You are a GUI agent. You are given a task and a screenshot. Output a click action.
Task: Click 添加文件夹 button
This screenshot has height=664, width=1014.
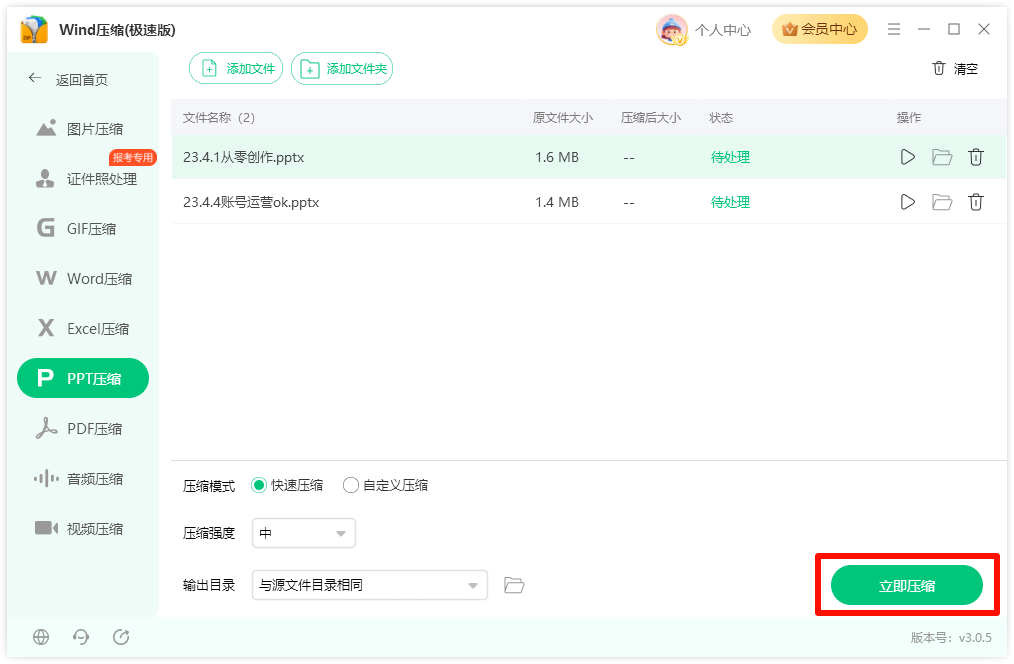click(342, 69)
